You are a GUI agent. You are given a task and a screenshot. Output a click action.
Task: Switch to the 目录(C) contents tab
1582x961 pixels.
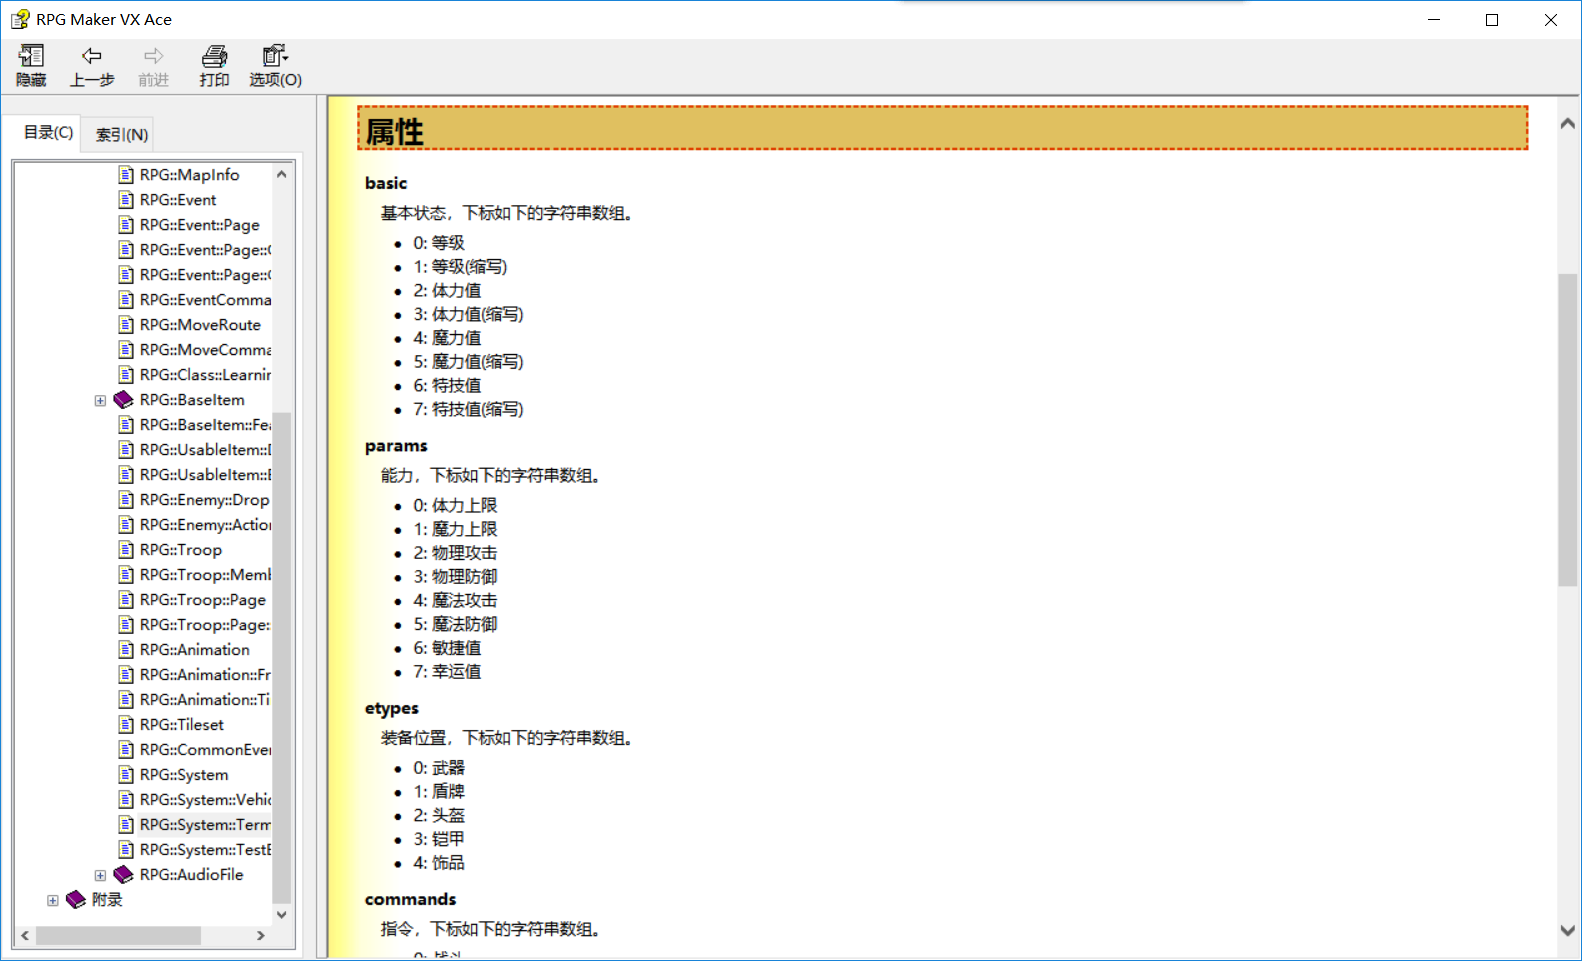[48, 132]
